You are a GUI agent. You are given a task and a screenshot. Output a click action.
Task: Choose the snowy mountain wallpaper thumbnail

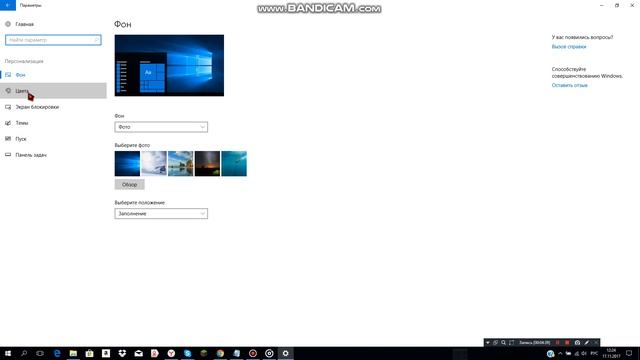click(x=154, y=164)
